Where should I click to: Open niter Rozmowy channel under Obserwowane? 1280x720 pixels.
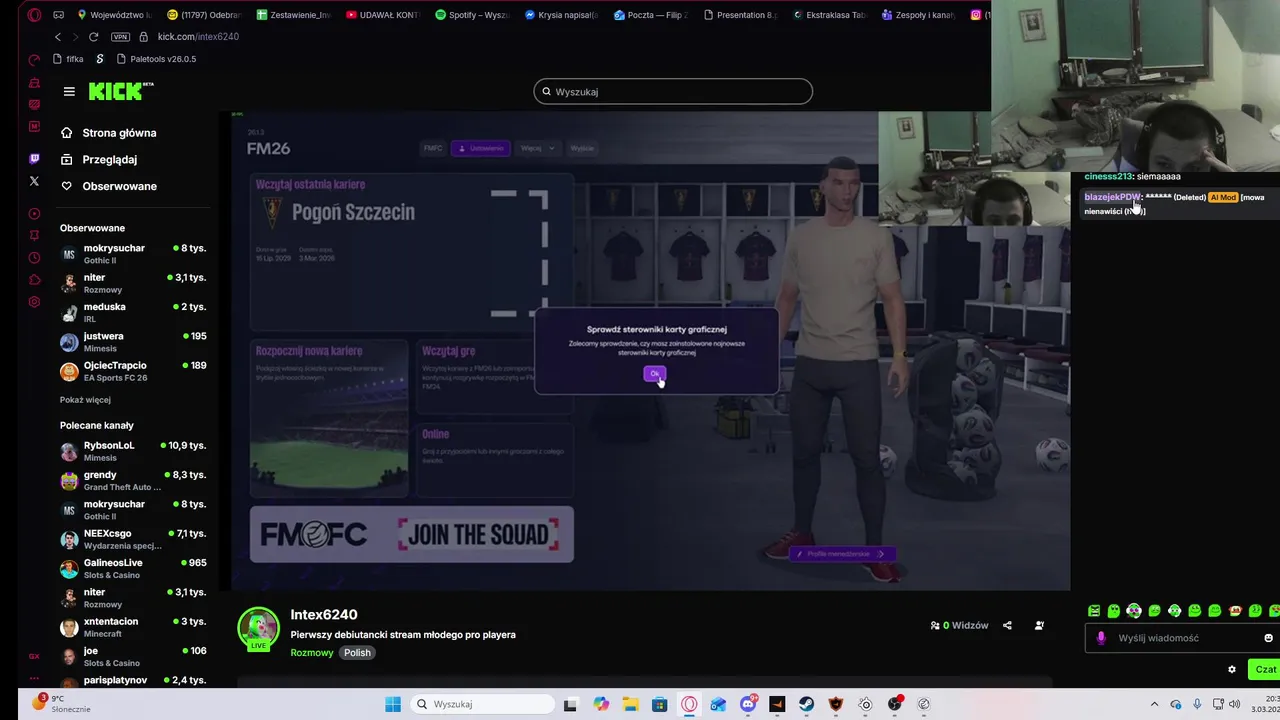pyautogui.click(x=133, y=283)
